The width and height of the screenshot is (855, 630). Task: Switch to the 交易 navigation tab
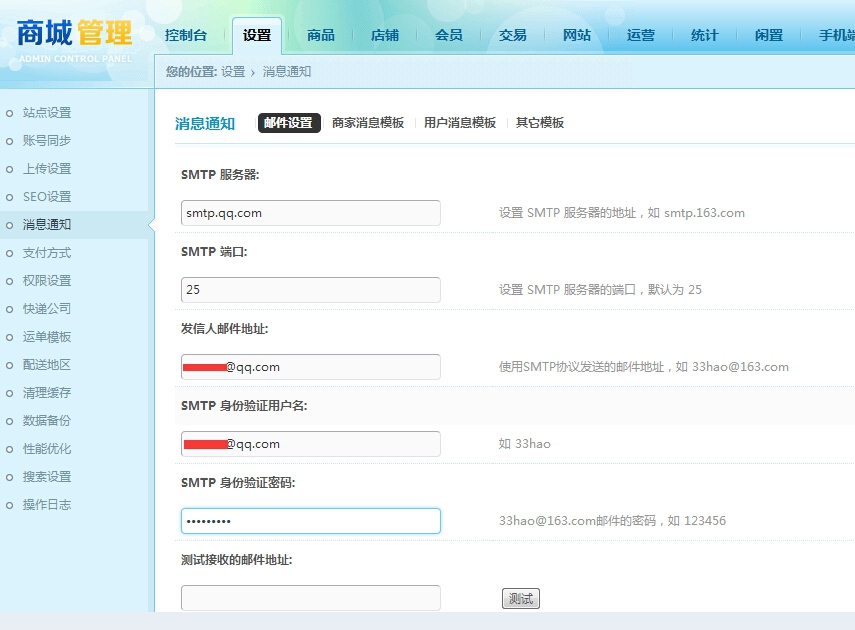pyautogui.click(x=513, y=35)
